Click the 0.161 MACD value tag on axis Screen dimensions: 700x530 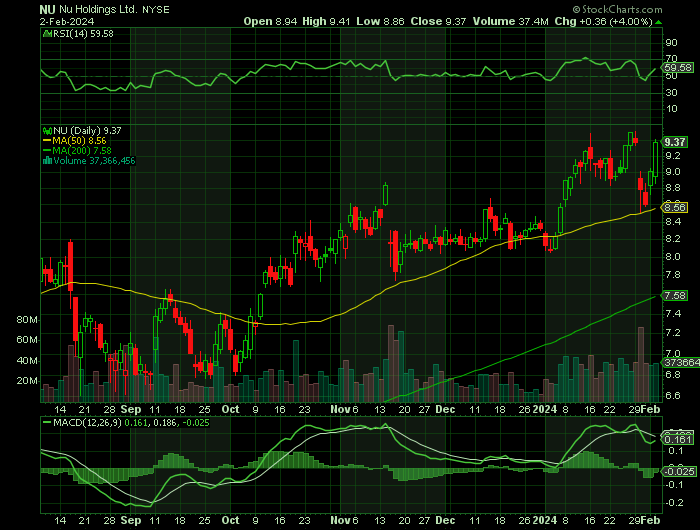click(679, 440)
